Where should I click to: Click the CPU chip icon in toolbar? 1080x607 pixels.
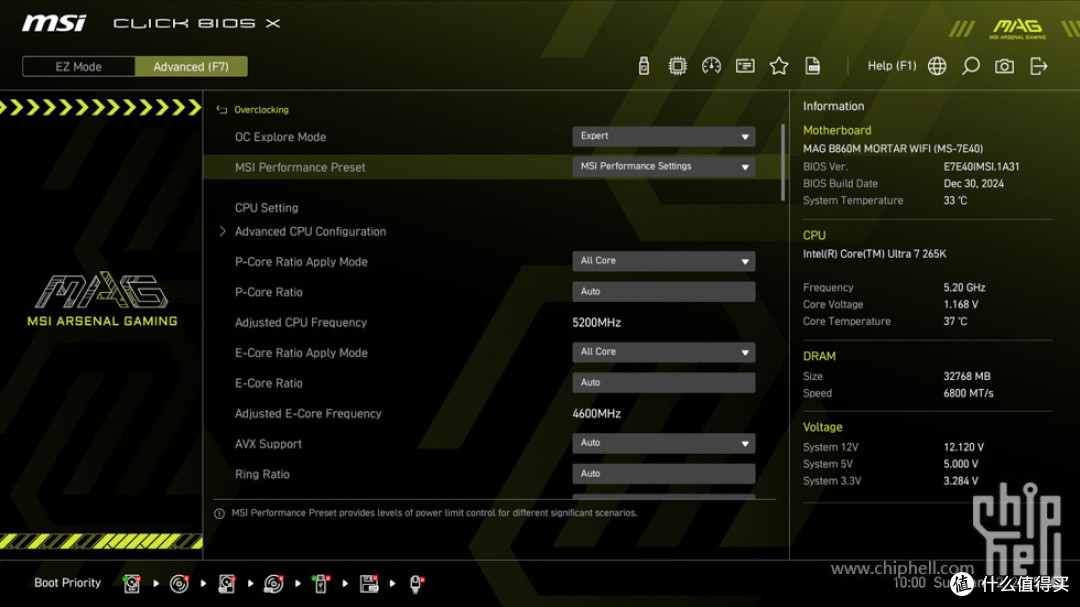[x=677, y=66]
